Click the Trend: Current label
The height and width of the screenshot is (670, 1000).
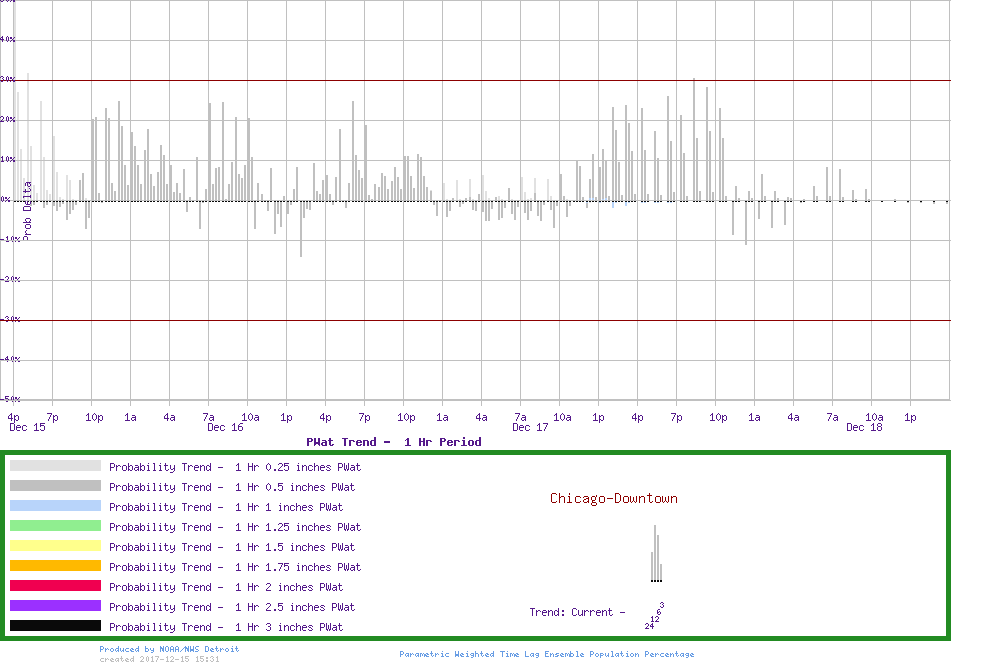(x=577, y=612)
